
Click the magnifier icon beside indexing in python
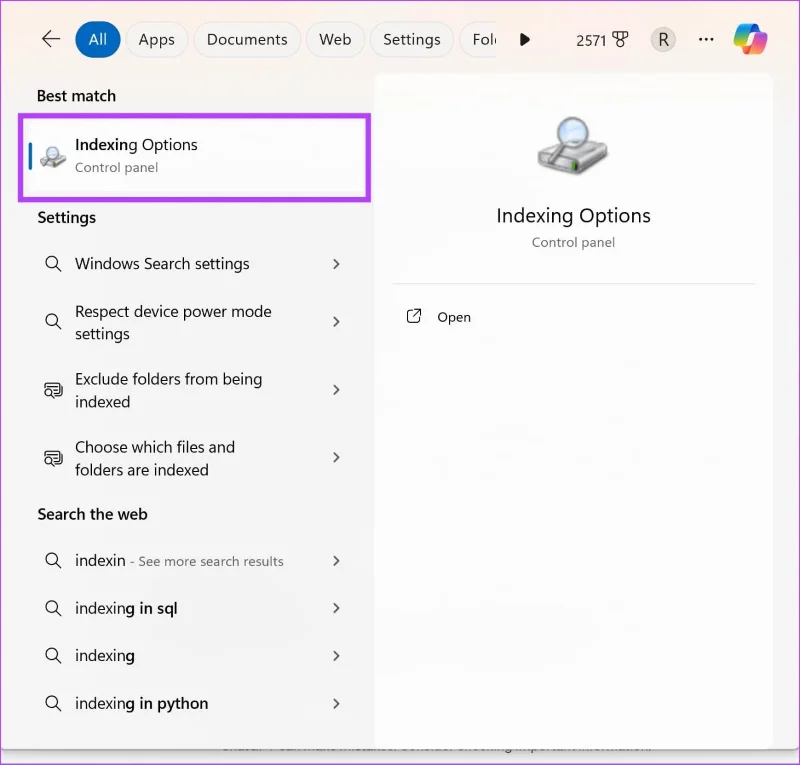pos(53,703)
